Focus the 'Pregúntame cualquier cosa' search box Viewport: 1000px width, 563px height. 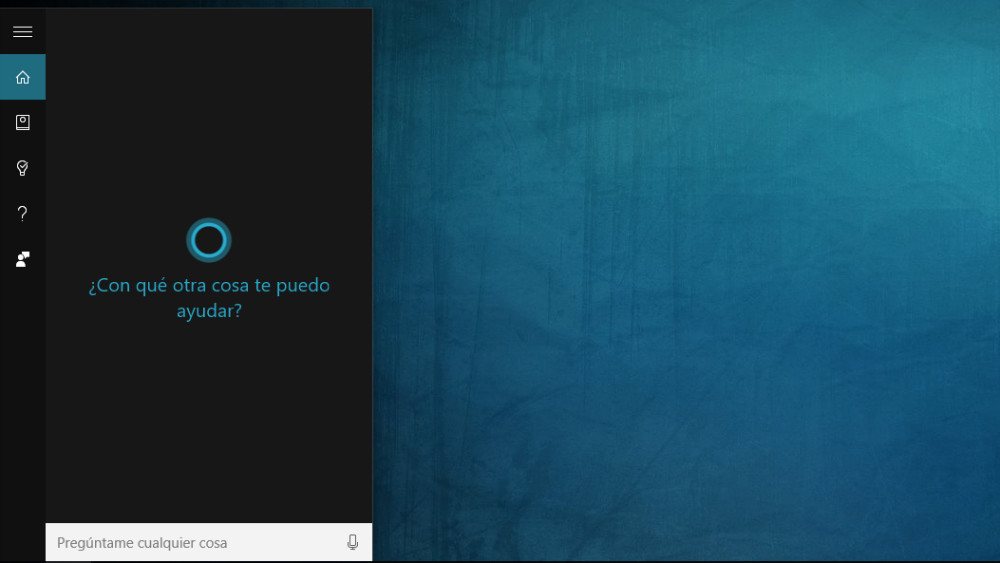point(209,542)
